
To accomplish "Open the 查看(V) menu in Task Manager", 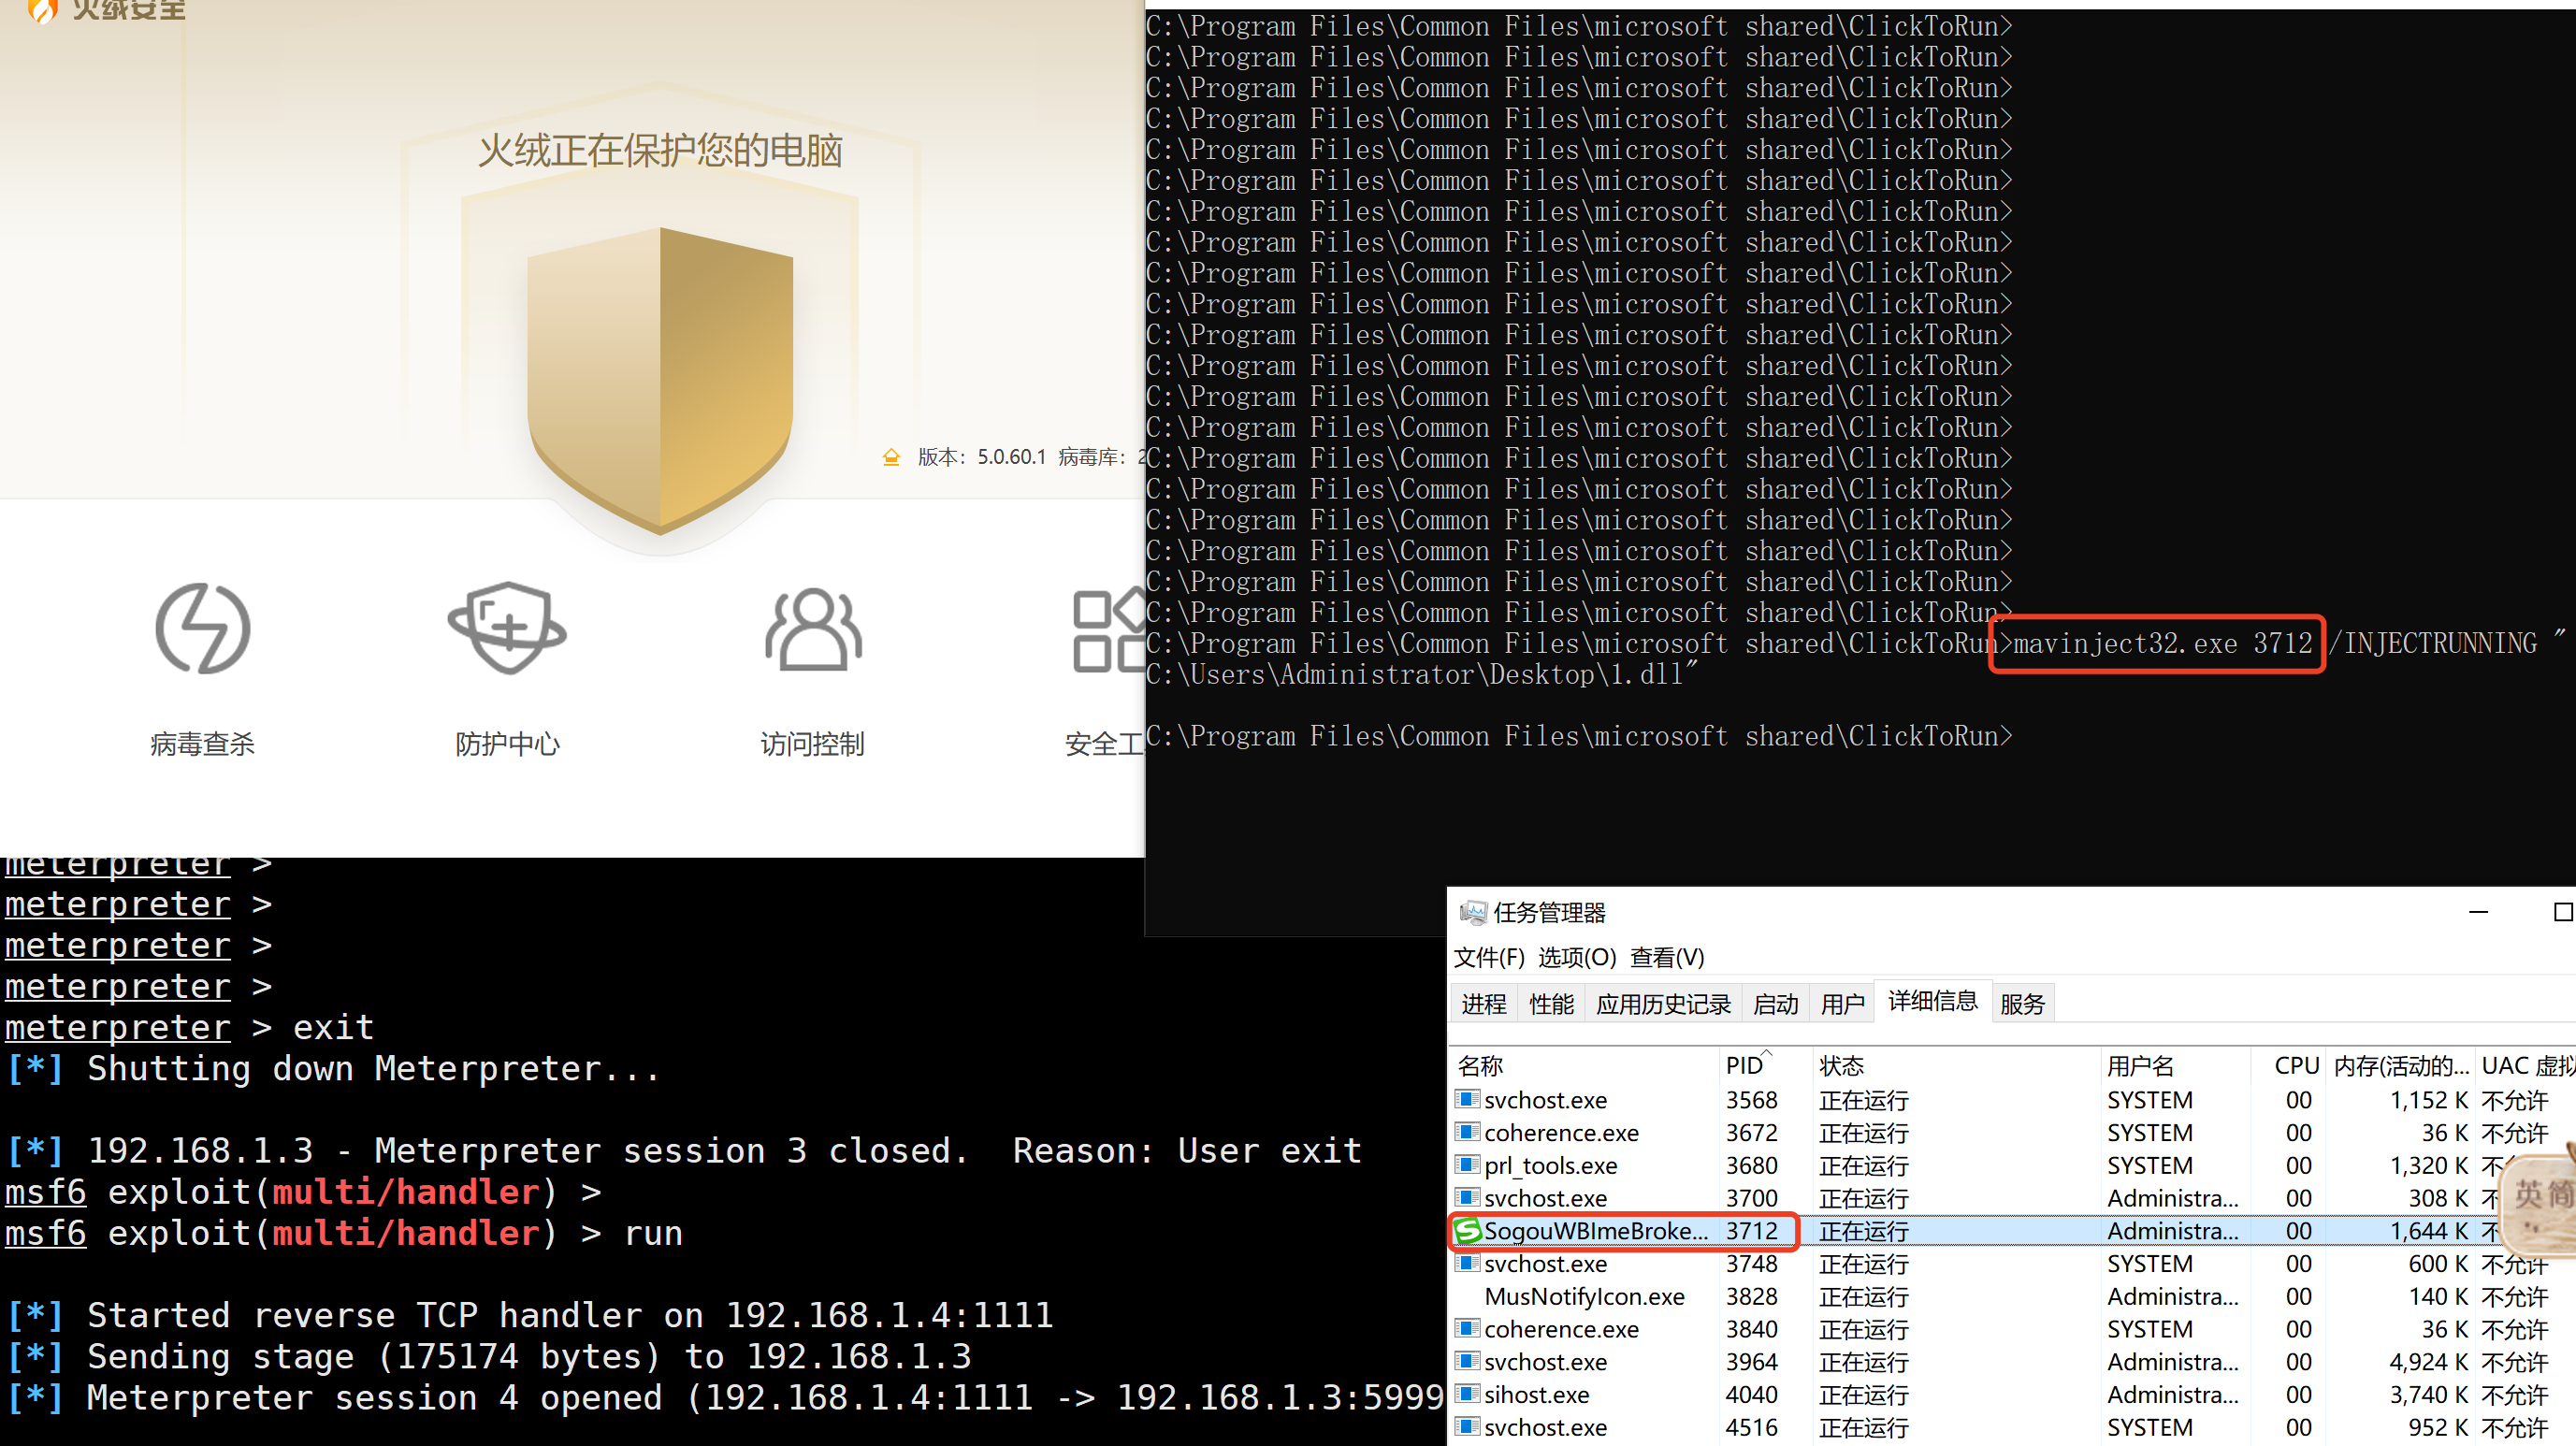I will pos(1667,957).
